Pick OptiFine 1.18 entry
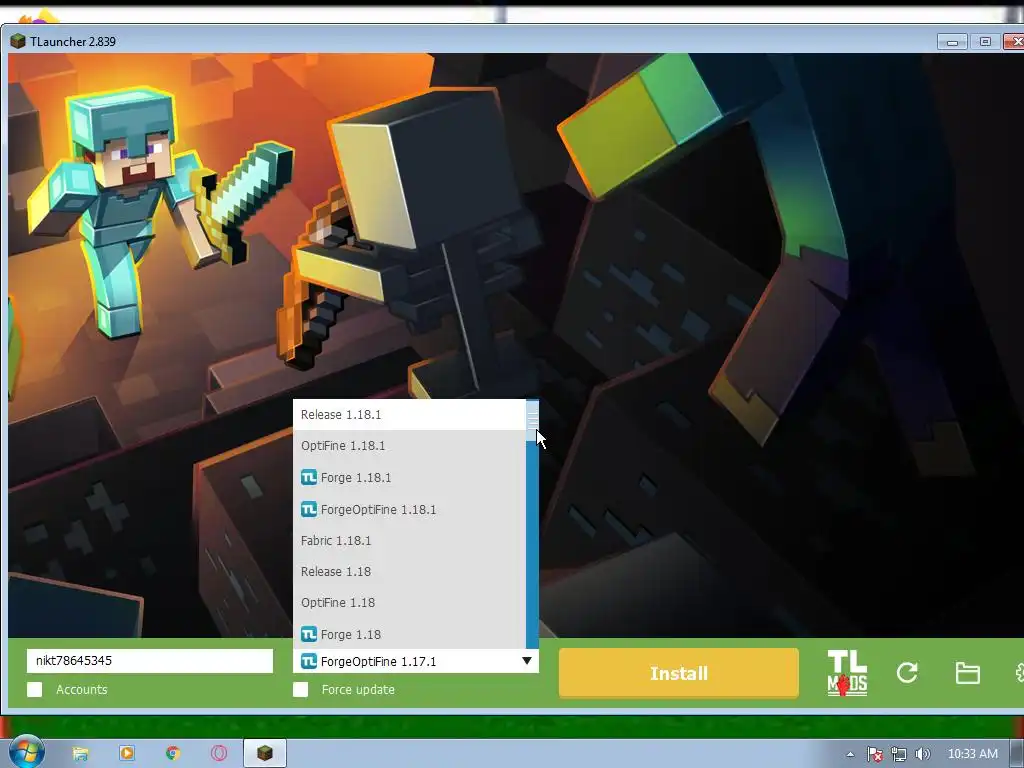The height and width of the screenshot is (768, 1024). point(409,603)
